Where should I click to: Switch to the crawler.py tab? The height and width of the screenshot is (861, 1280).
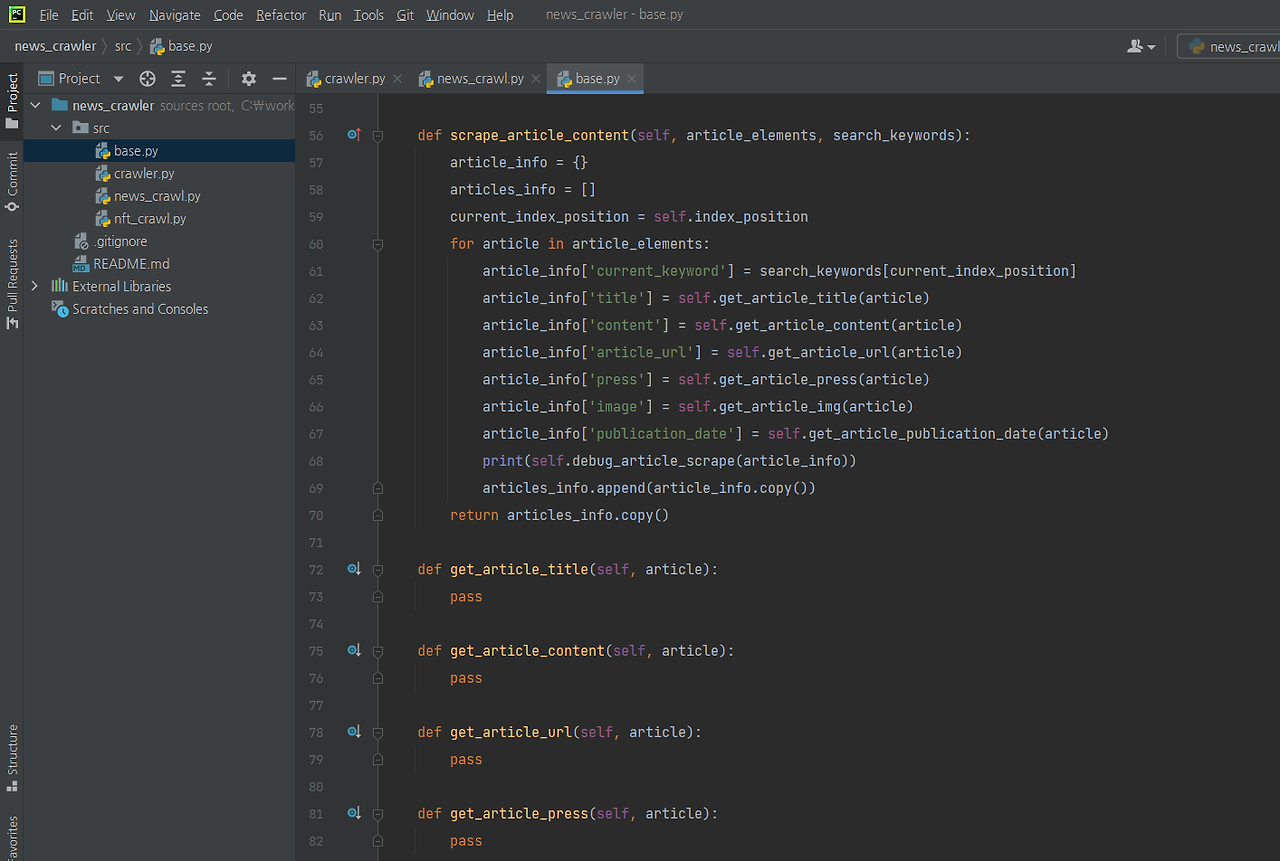[x=354, y=79]
